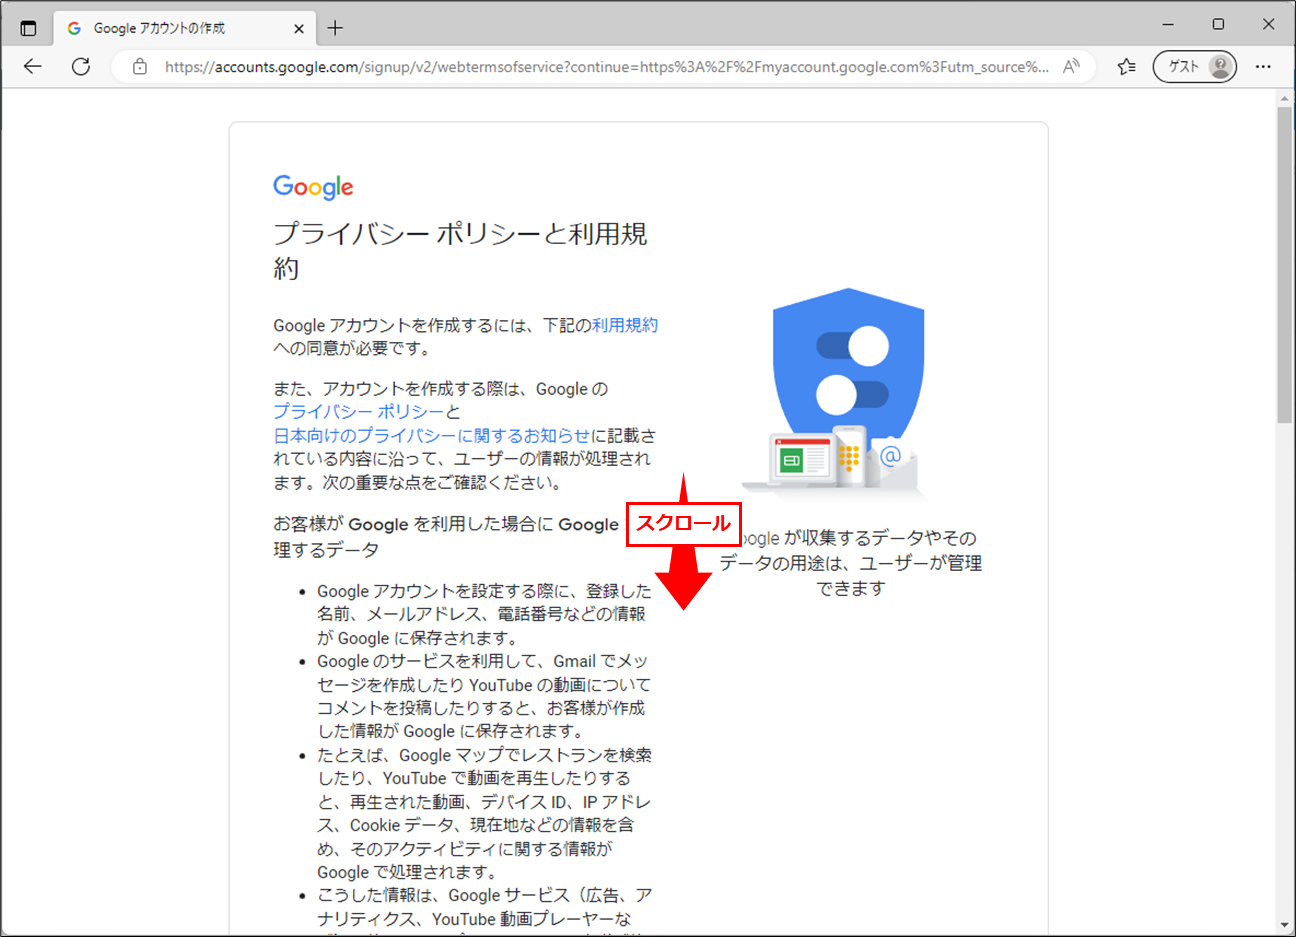The height and width of the screenshot is (937, 1296).
Task: Click the scrollbar up arrow
Action: pos(1284,98)
